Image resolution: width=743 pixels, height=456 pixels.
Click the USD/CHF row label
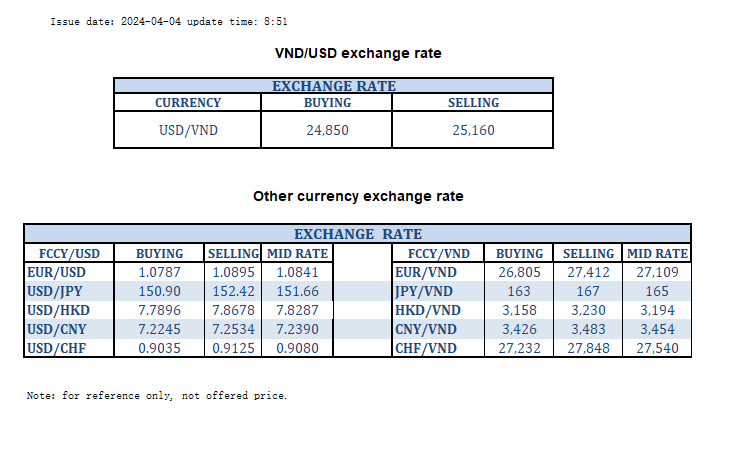click(x=55, y=348)
